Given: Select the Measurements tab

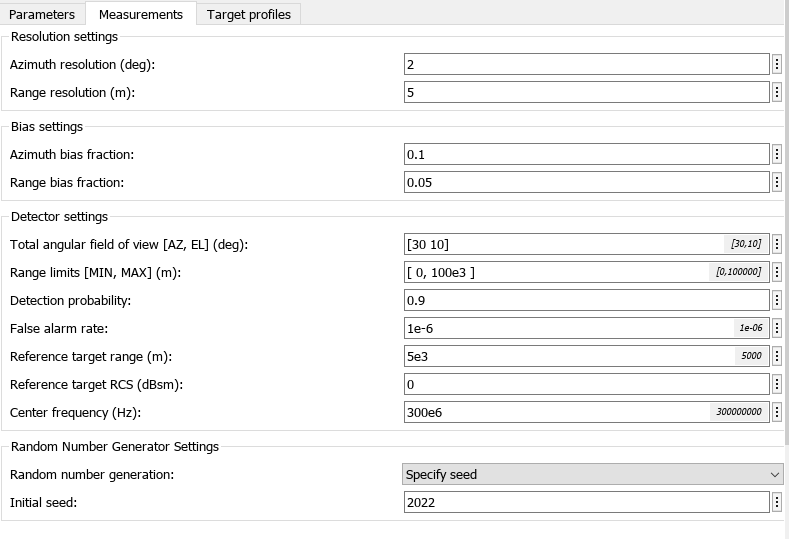Looking at the screenshot, I should coord(140,14).
